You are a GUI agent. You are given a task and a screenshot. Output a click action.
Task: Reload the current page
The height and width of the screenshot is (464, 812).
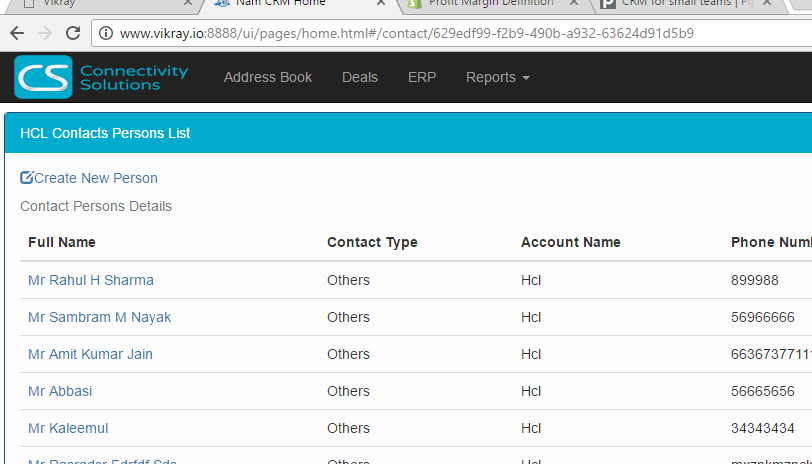pos(73,33)
